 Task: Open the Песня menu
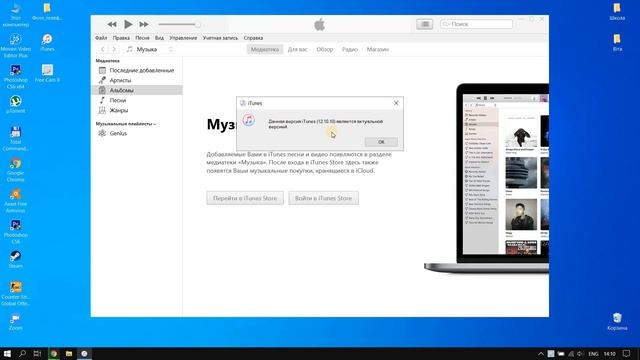coord(142,38)
